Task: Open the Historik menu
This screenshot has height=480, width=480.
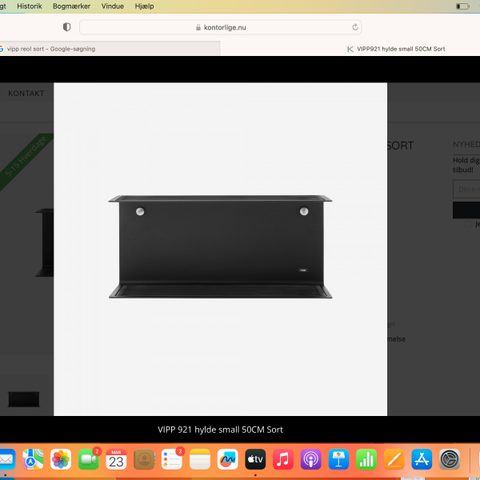Action: tap(29, 6)
